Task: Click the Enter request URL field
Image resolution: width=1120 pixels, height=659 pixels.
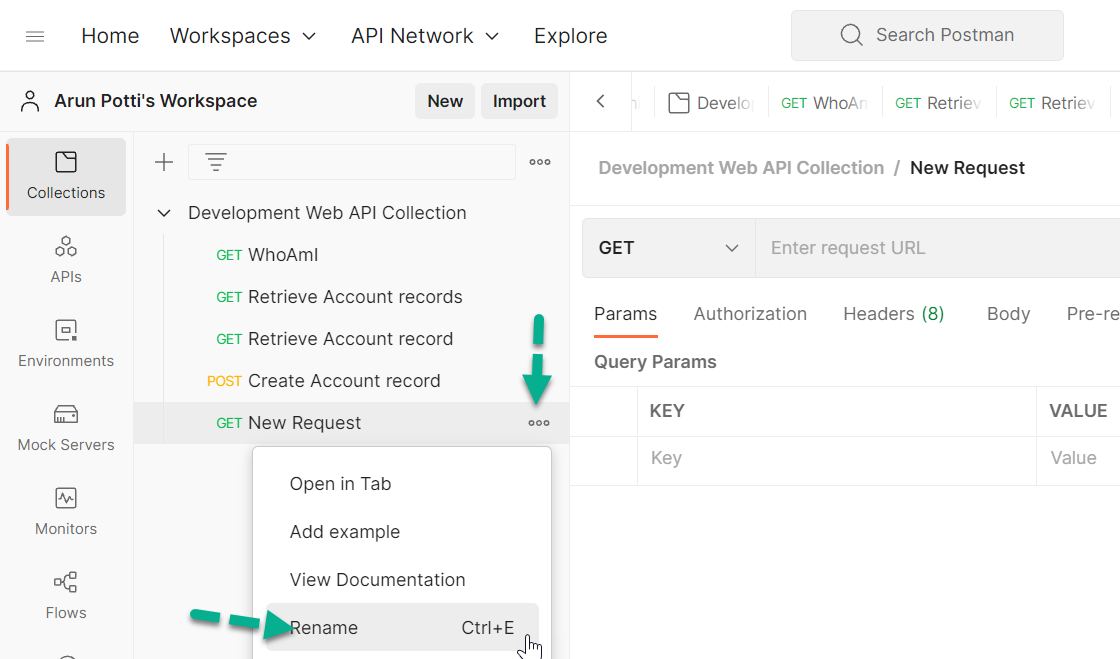Action: pyautogui.click(x=900, y=247)
